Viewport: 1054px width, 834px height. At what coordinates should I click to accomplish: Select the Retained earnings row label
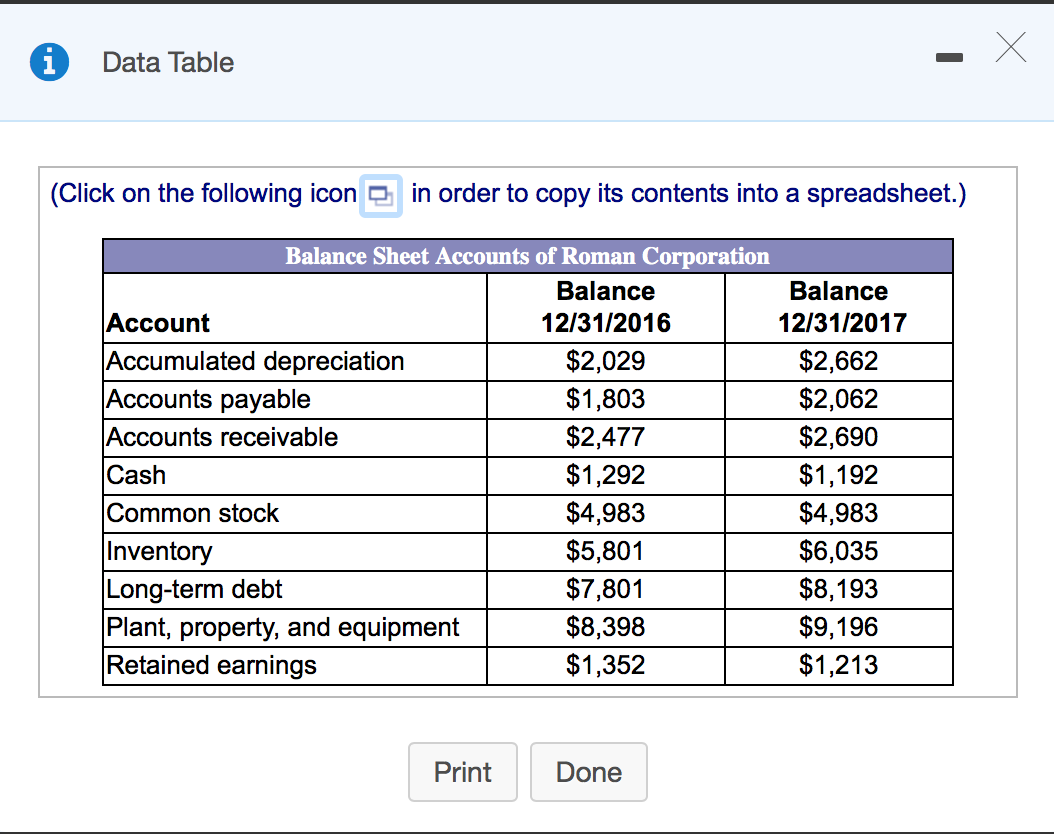click(x=211, y=665)
